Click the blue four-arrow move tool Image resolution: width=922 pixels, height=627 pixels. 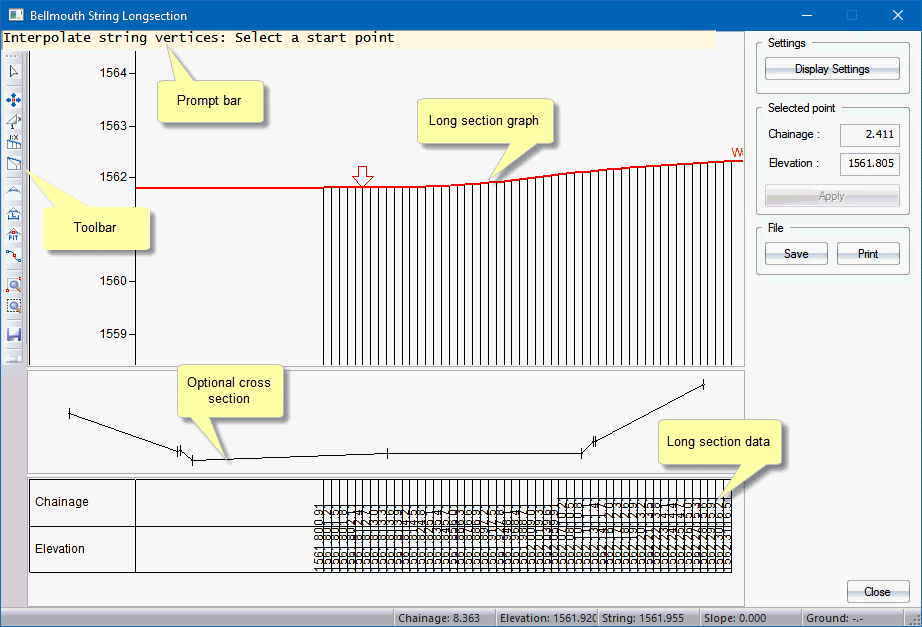tap(14, 100)
